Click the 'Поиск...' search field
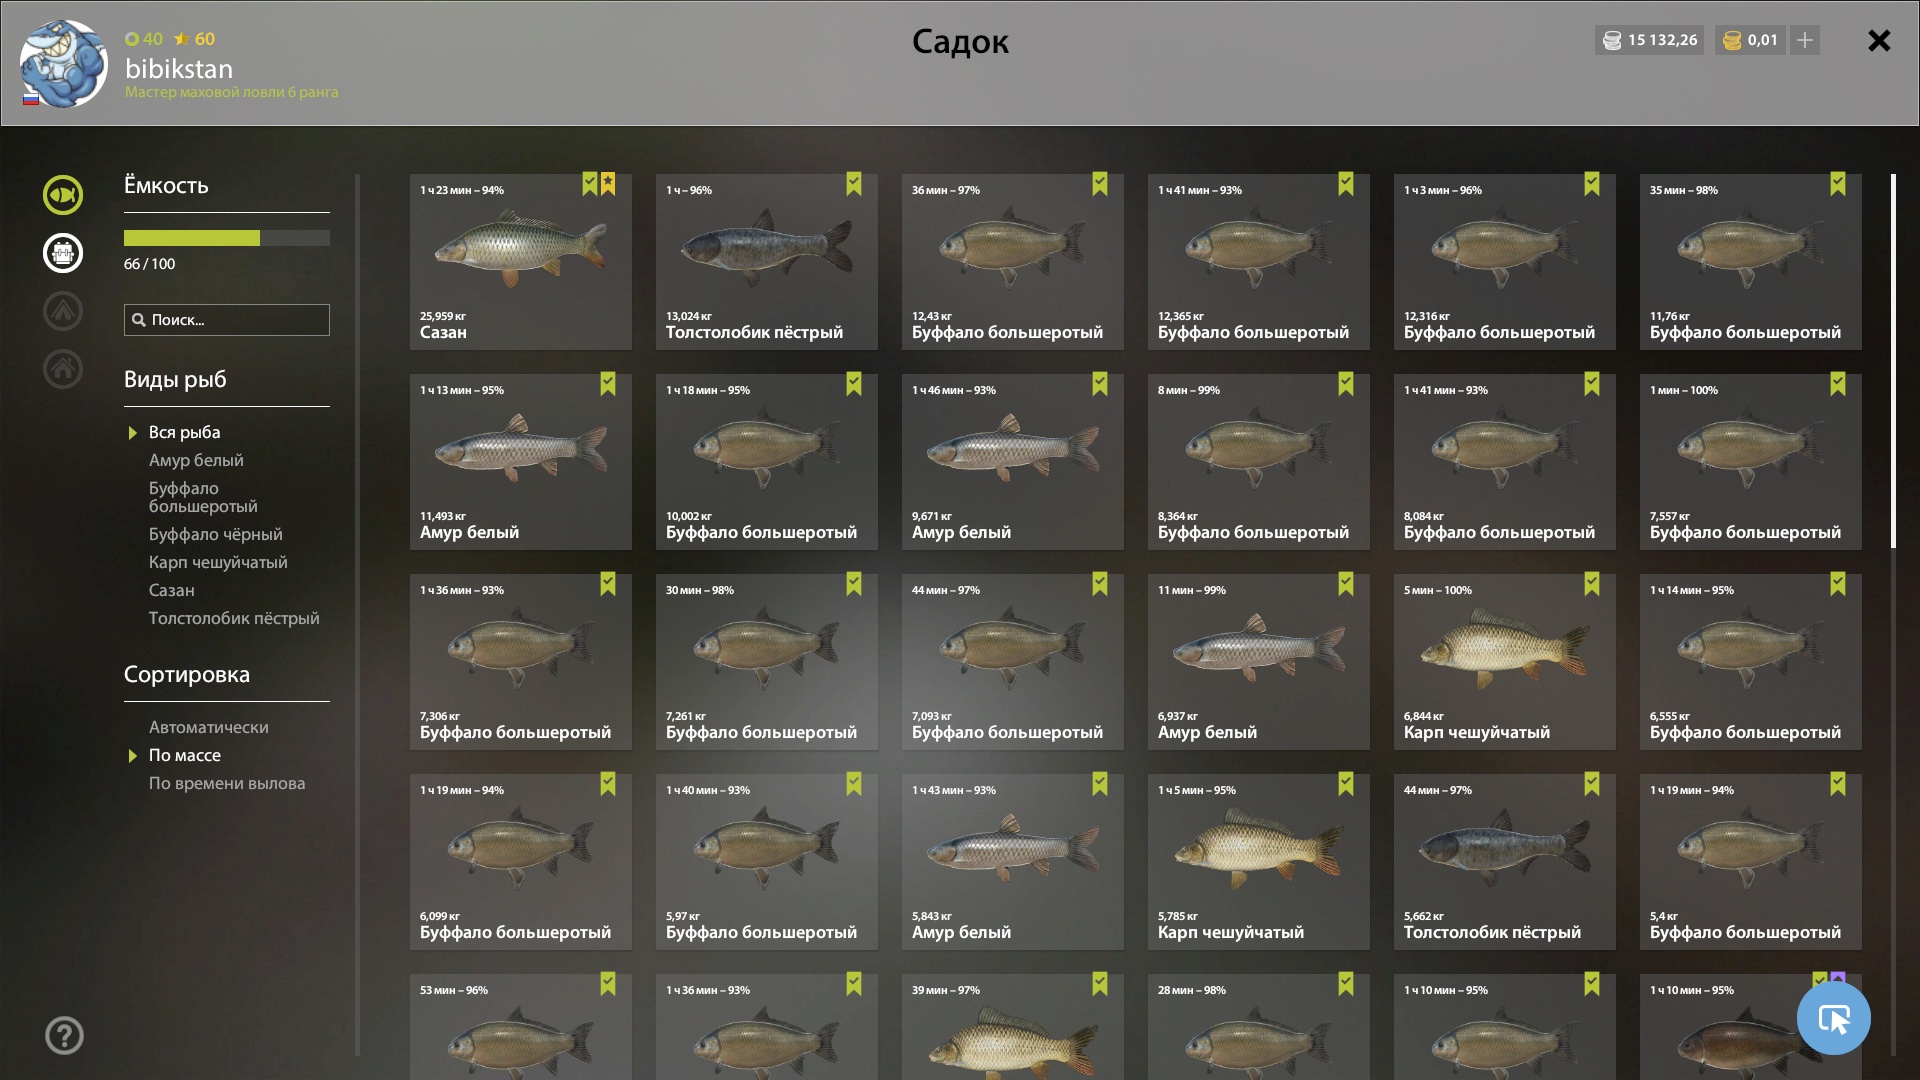This screenshot has width=1920, height=1080. click(x=227, y=320)
